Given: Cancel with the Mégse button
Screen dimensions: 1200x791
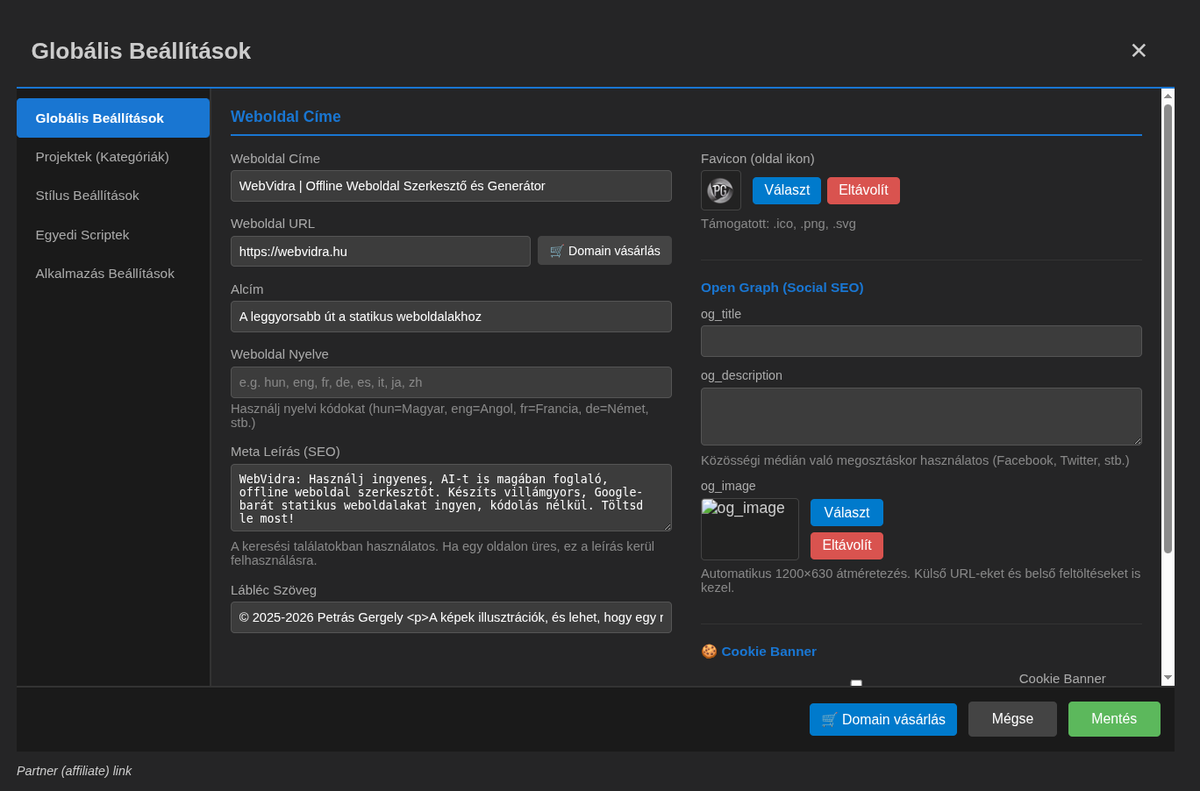Looking at the screenshot, I should pos(1012,719).
